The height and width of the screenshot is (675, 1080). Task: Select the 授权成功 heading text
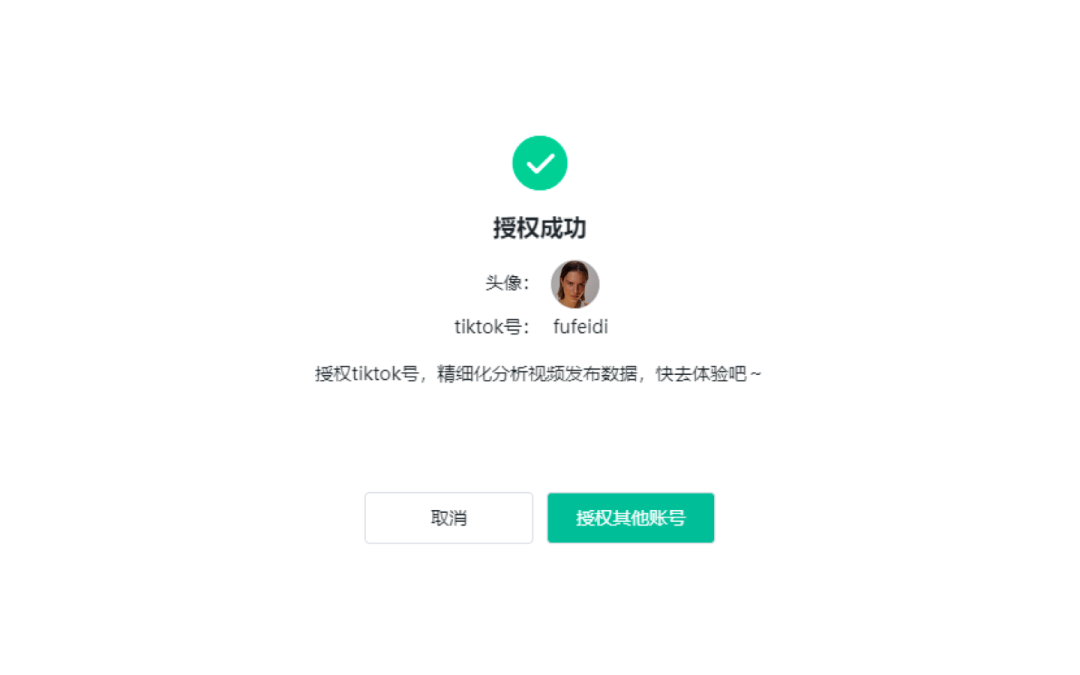click(539, 228)
